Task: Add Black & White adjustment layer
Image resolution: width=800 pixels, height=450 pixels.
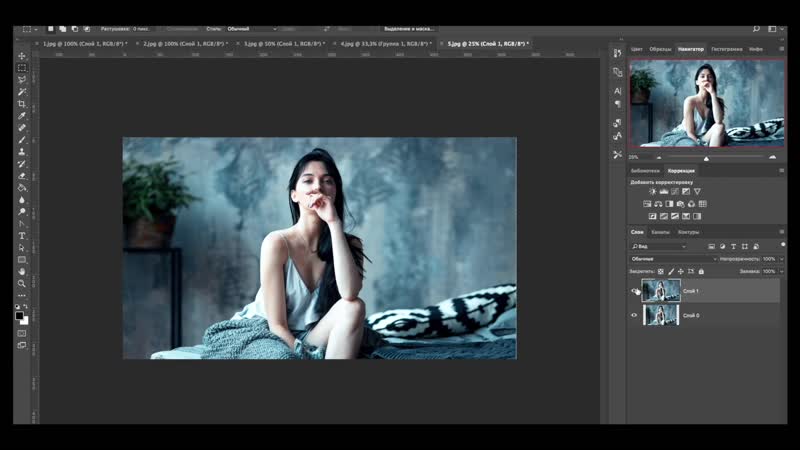Action: 669,204
